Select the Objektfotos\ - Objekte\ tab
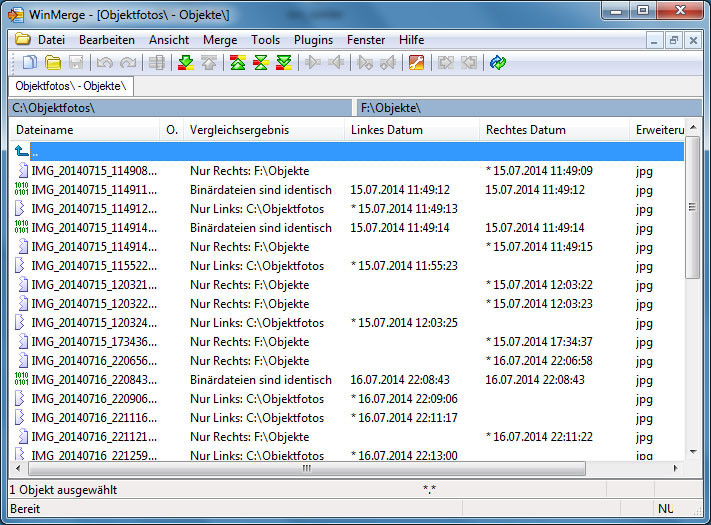Image resolution: width=711 pixels, height=525 pixels. pyautogui.click(x=71, y=86)
